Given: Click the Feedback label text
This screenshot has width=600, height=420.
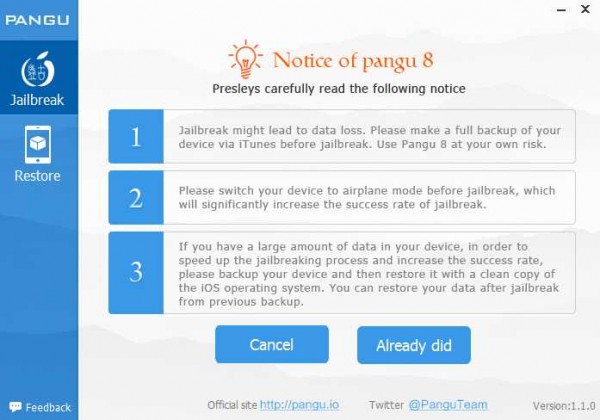Looking at the screenshot, I should [48, 407].
